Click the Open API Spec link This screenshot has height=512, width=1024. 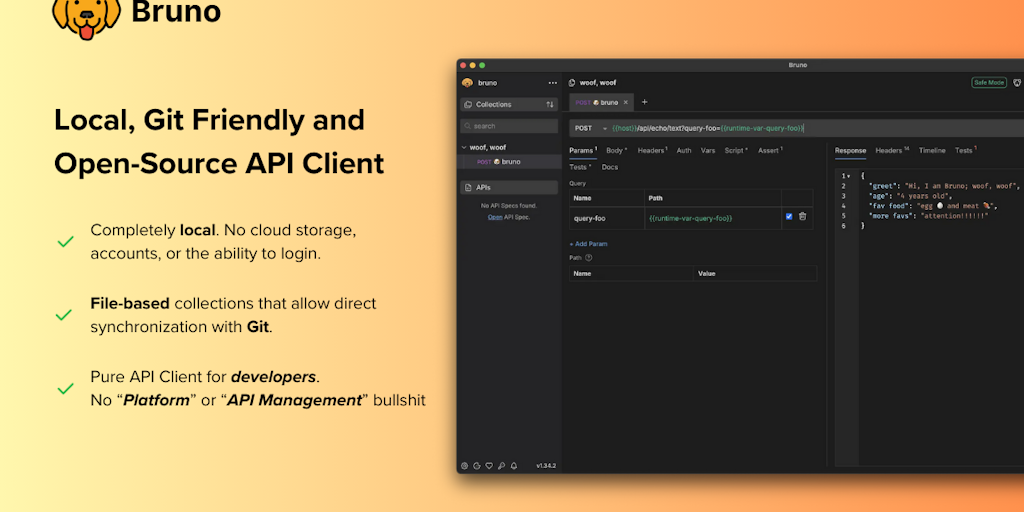pos(495,217)
